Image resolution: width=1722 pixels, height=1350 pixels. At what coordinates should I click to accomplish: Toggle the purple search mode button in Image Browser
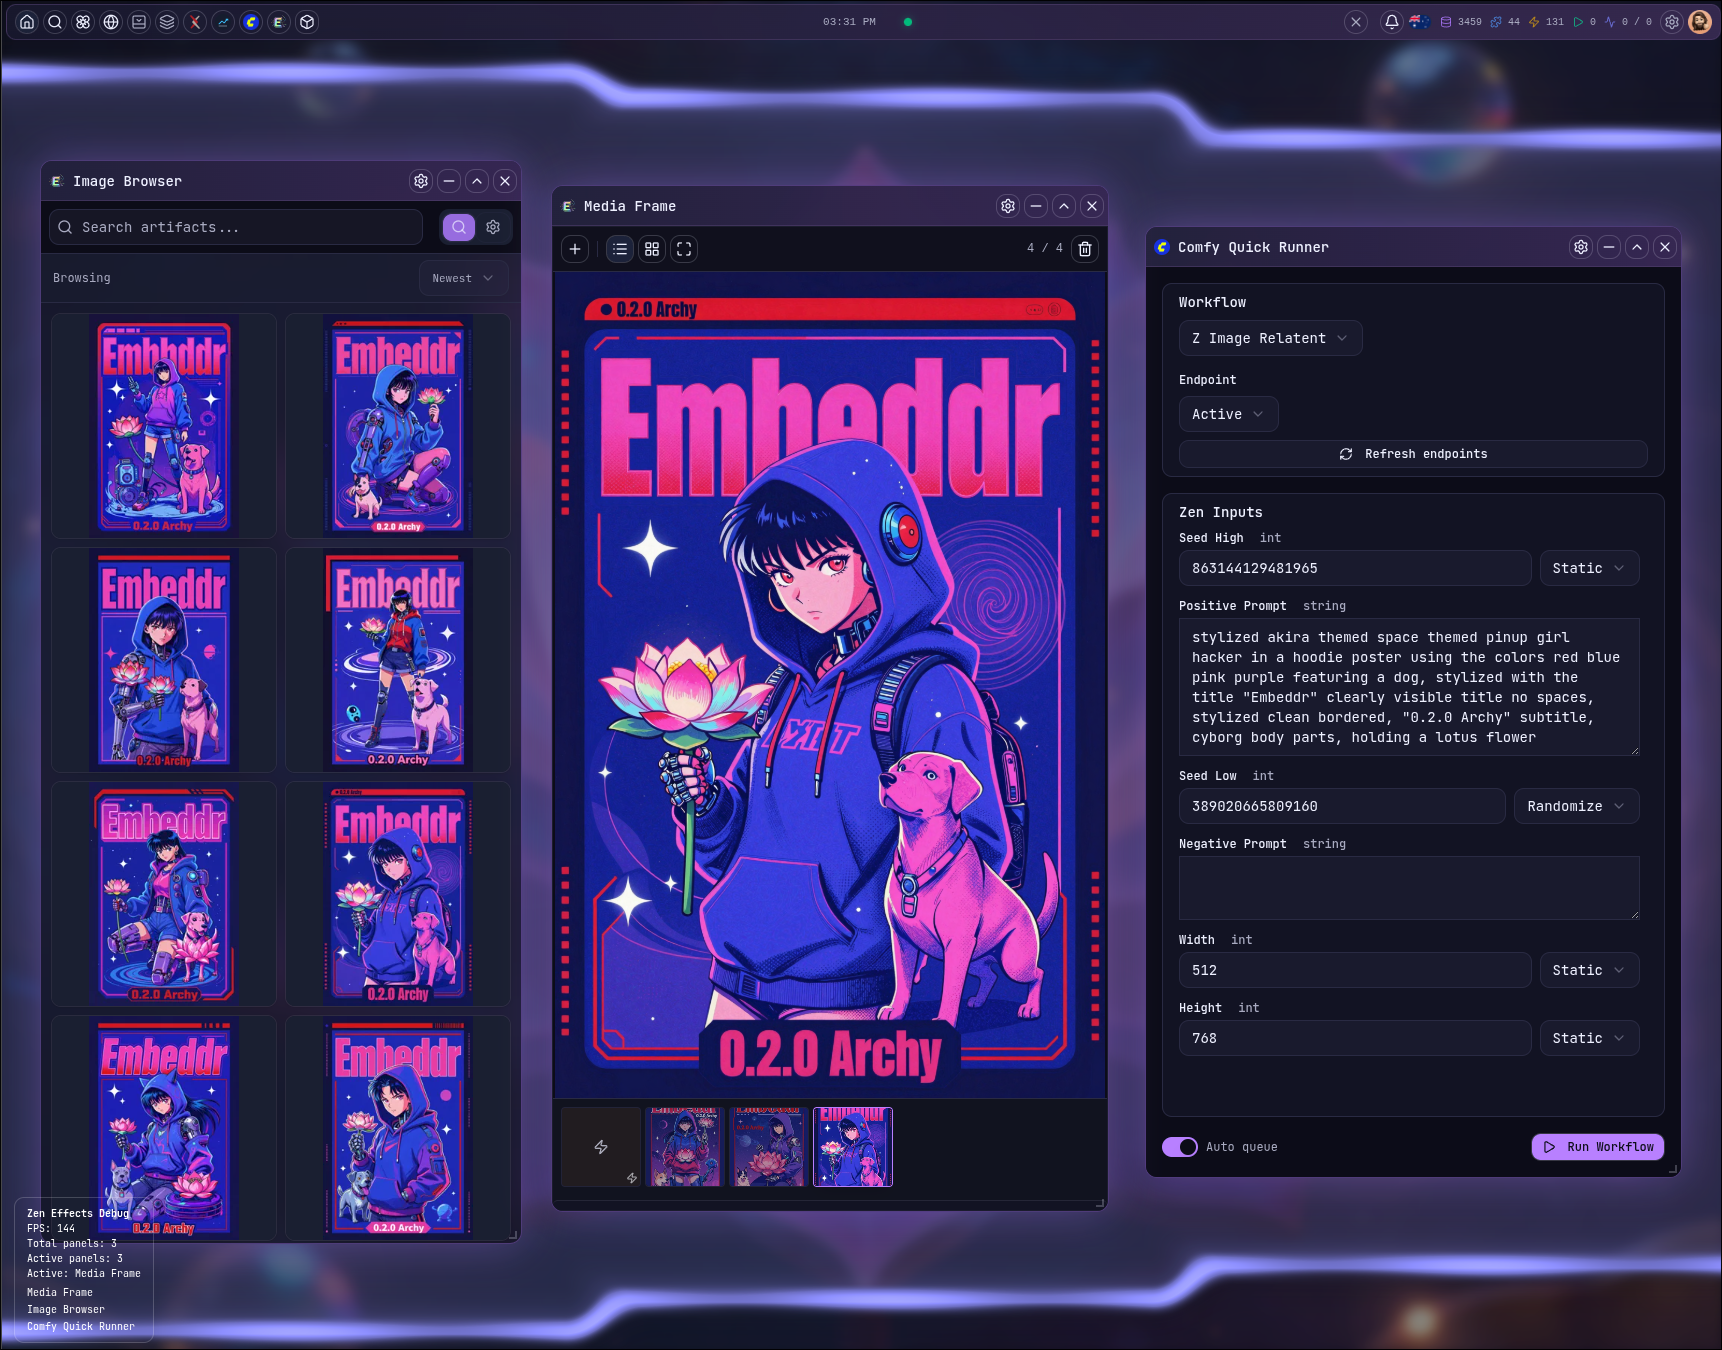(x=459, y=227)
